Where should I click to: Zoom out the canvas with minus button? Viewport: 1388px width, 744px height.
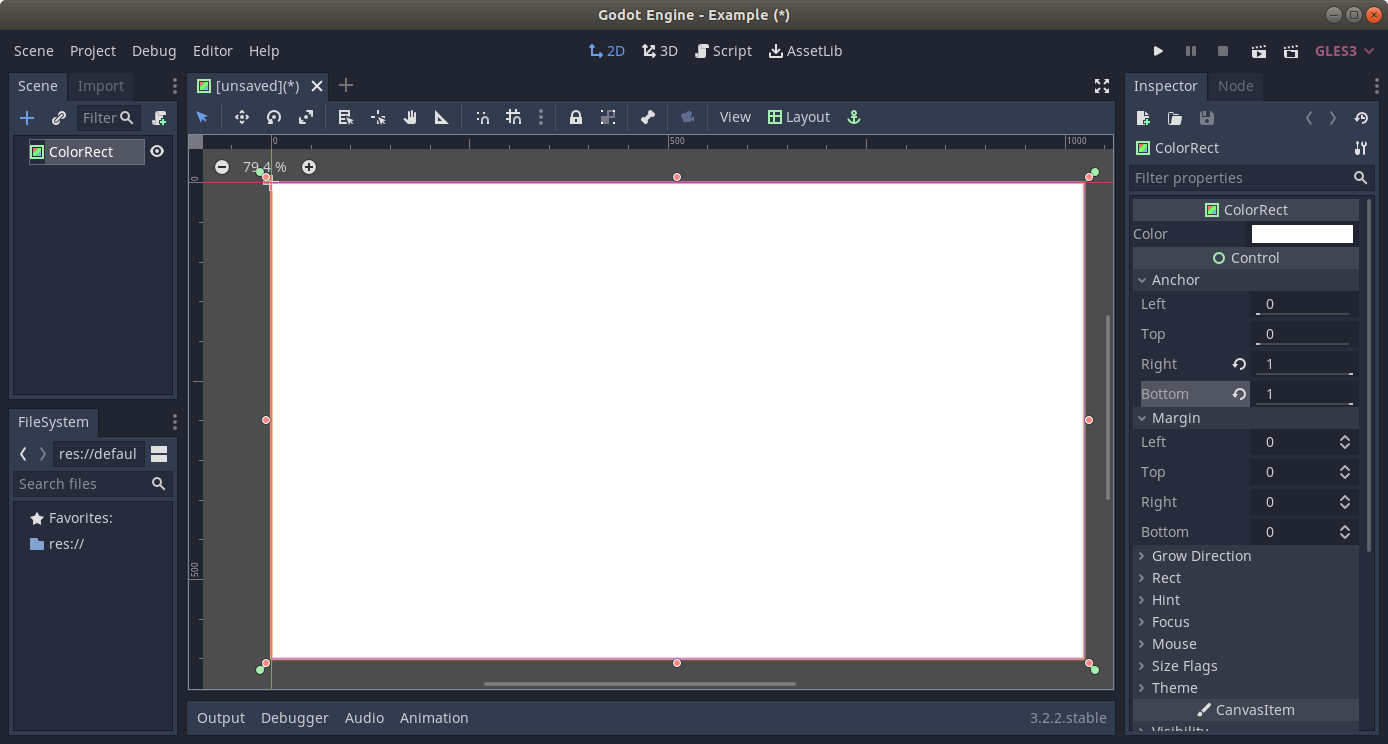222,167
